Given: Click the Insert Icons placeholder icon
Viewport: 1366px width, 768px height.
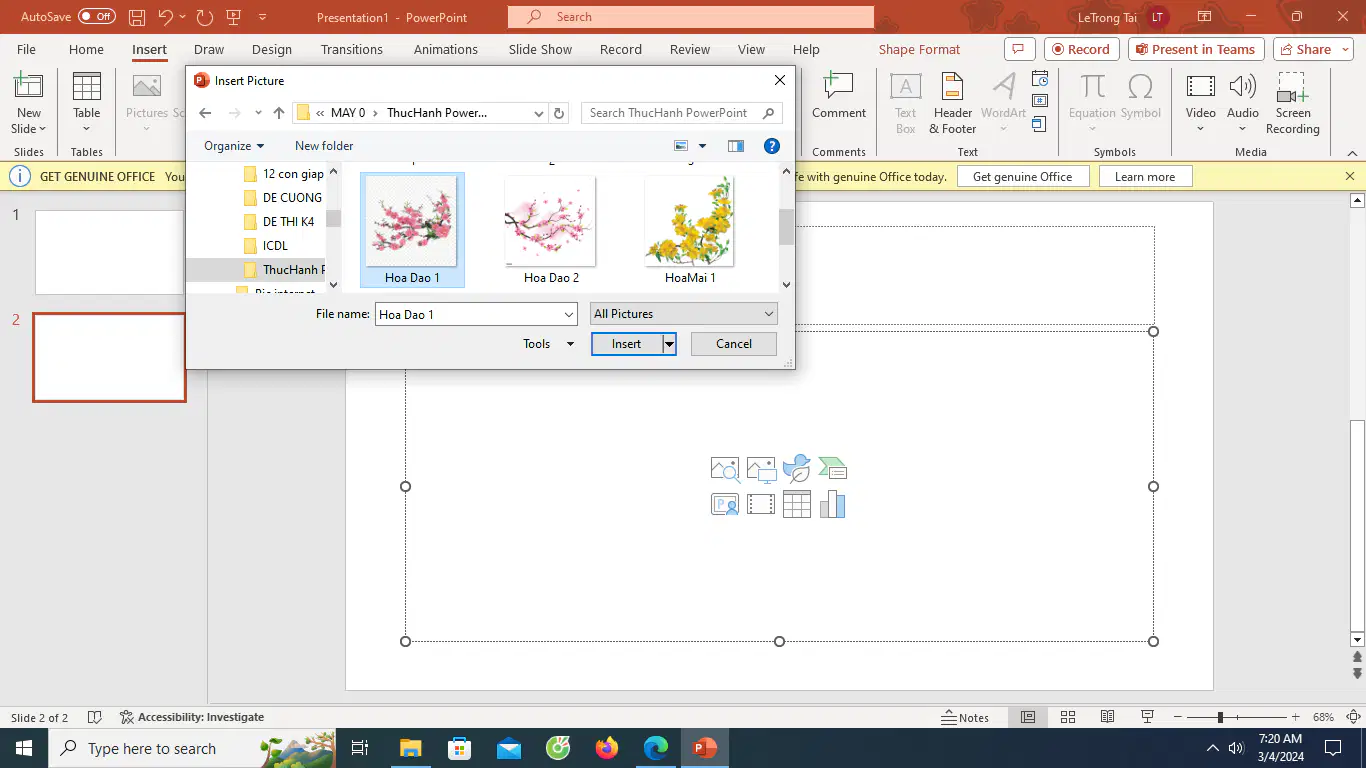Looking at the screenshot, I should point(797,469).
